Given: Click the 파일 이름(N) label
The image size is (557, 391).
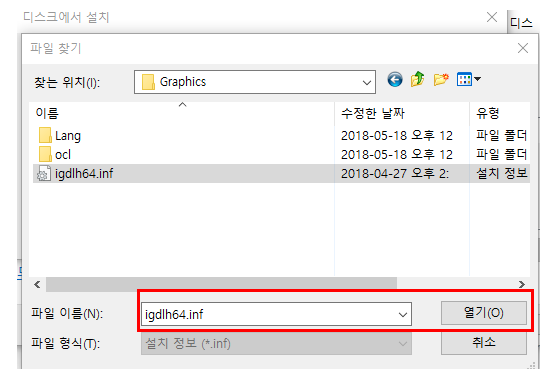Looking at the screenshot, I should (x=67, y=313).
